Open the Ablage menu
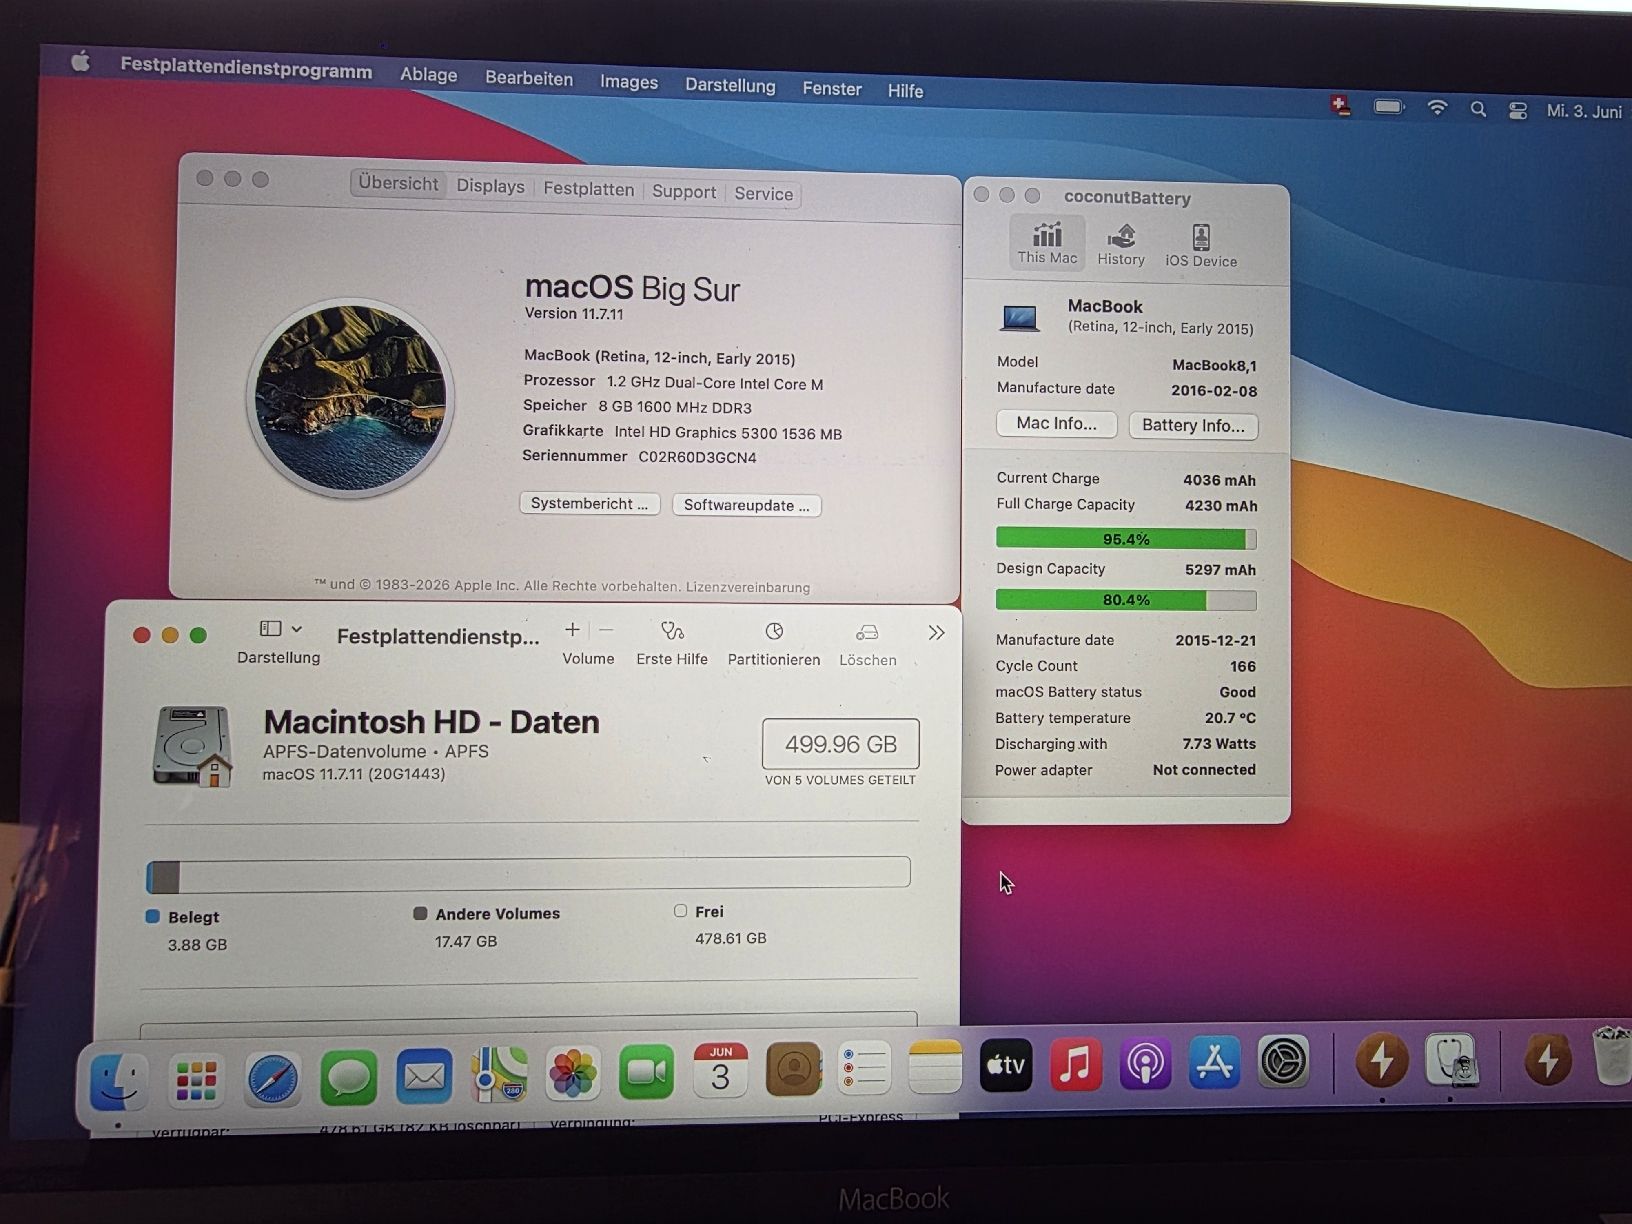 (429, 75)
